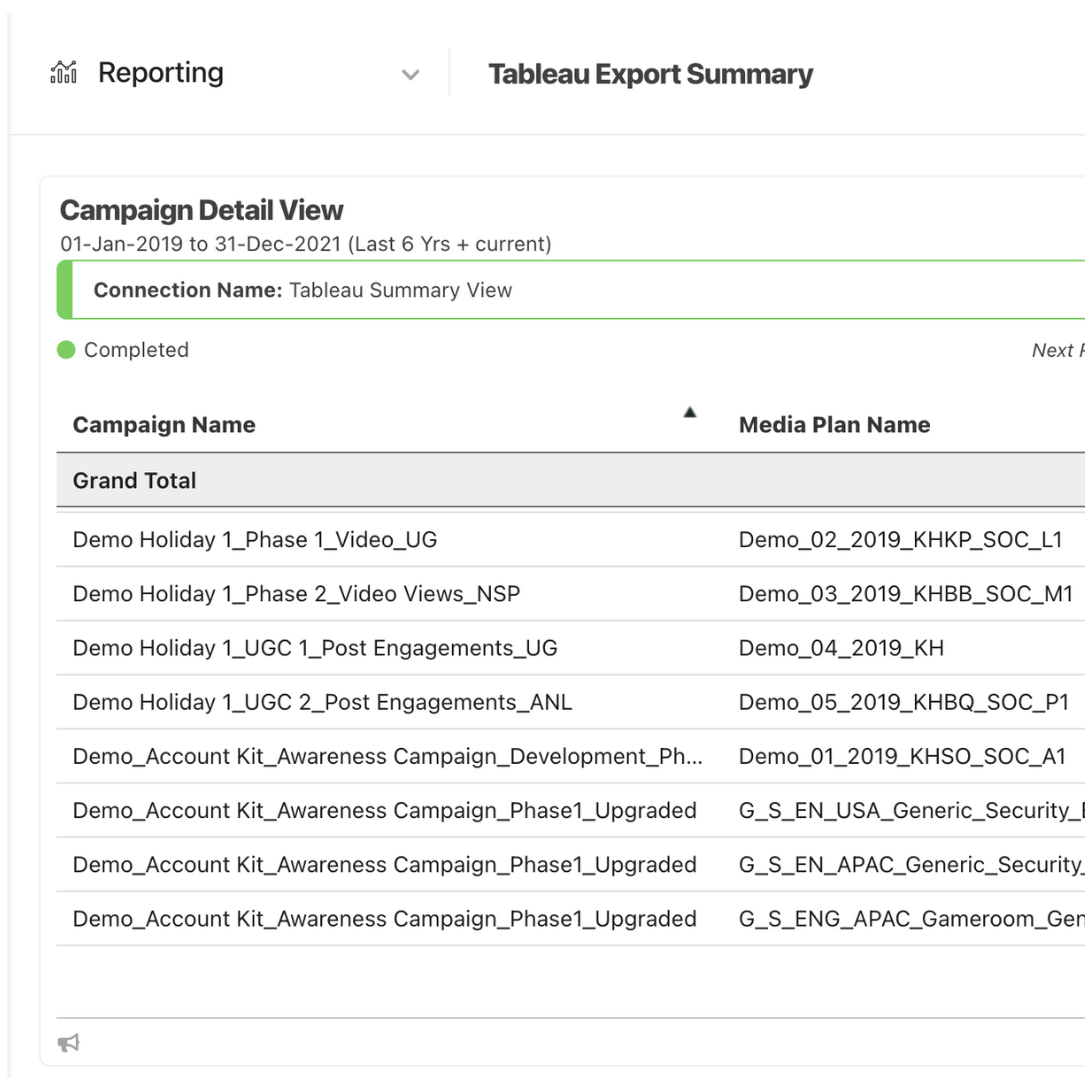Image resolution: width=1085 pixels, height=1078 pixels.
Task: Click the megaphone icon below the table
Action: click(68, 1043)
